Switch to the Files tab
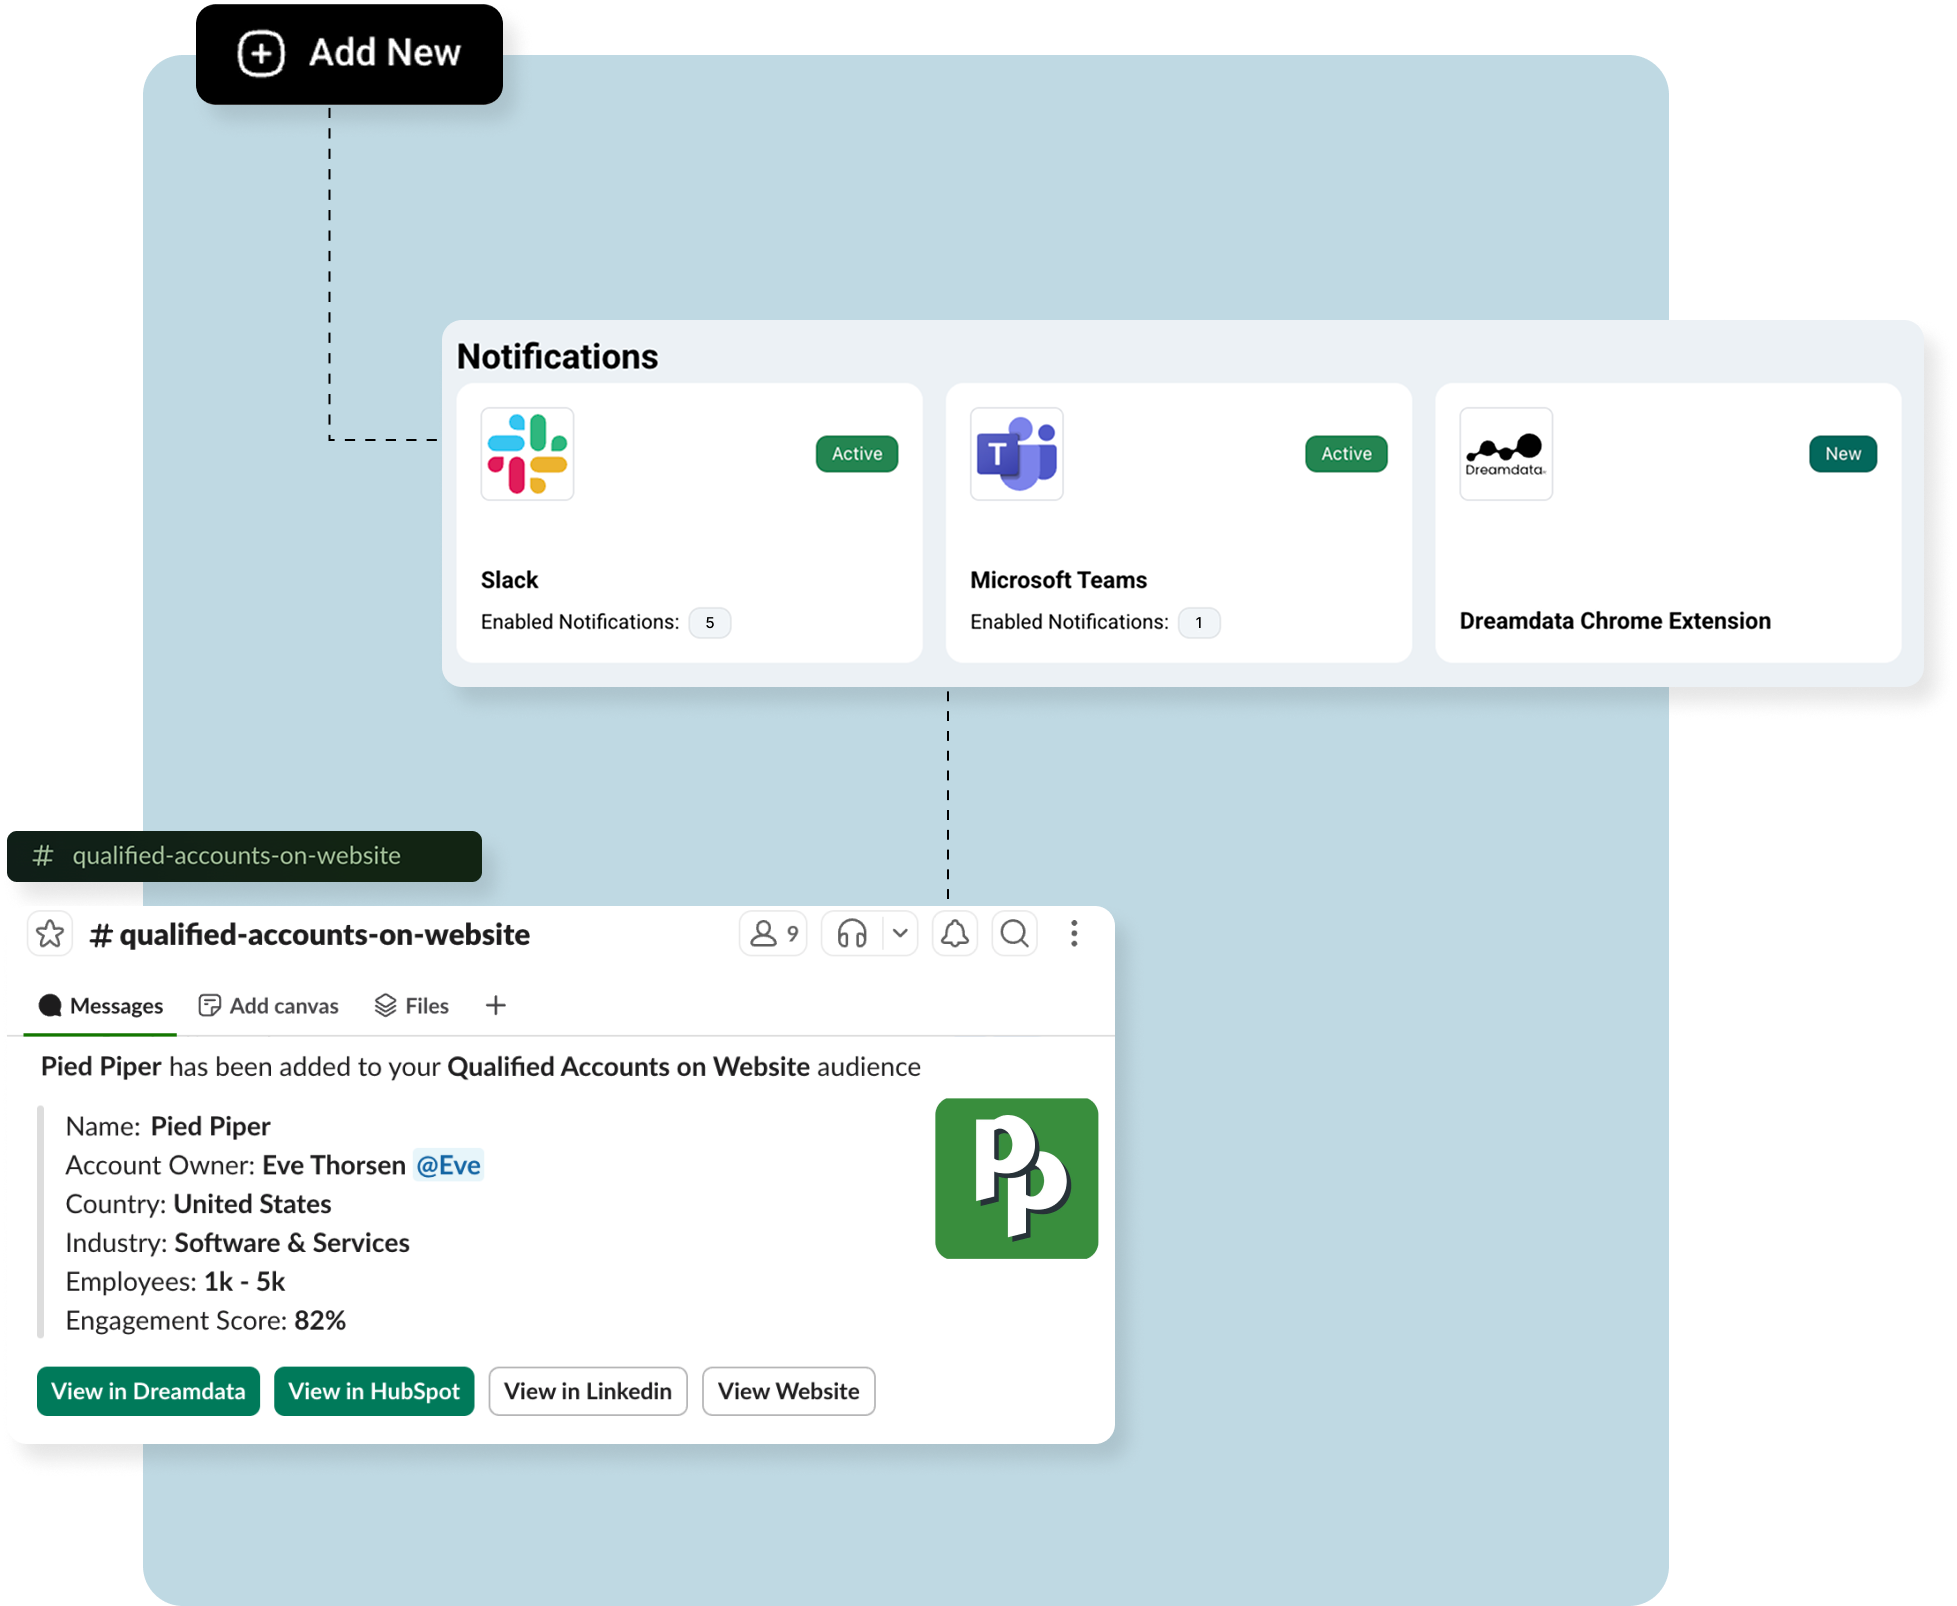The image size is (1957, 1606). [412, 1006]
